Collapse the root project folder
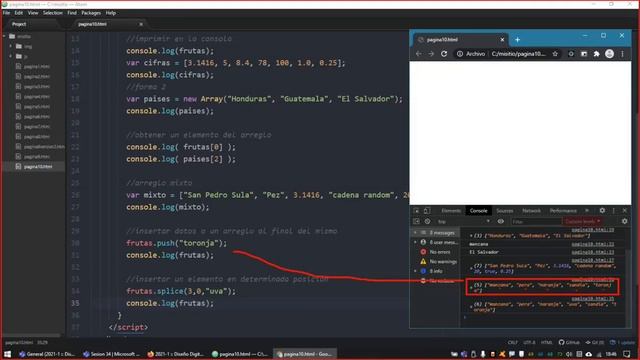This screenshot has width=640, height=360. (x=4, y=36)
